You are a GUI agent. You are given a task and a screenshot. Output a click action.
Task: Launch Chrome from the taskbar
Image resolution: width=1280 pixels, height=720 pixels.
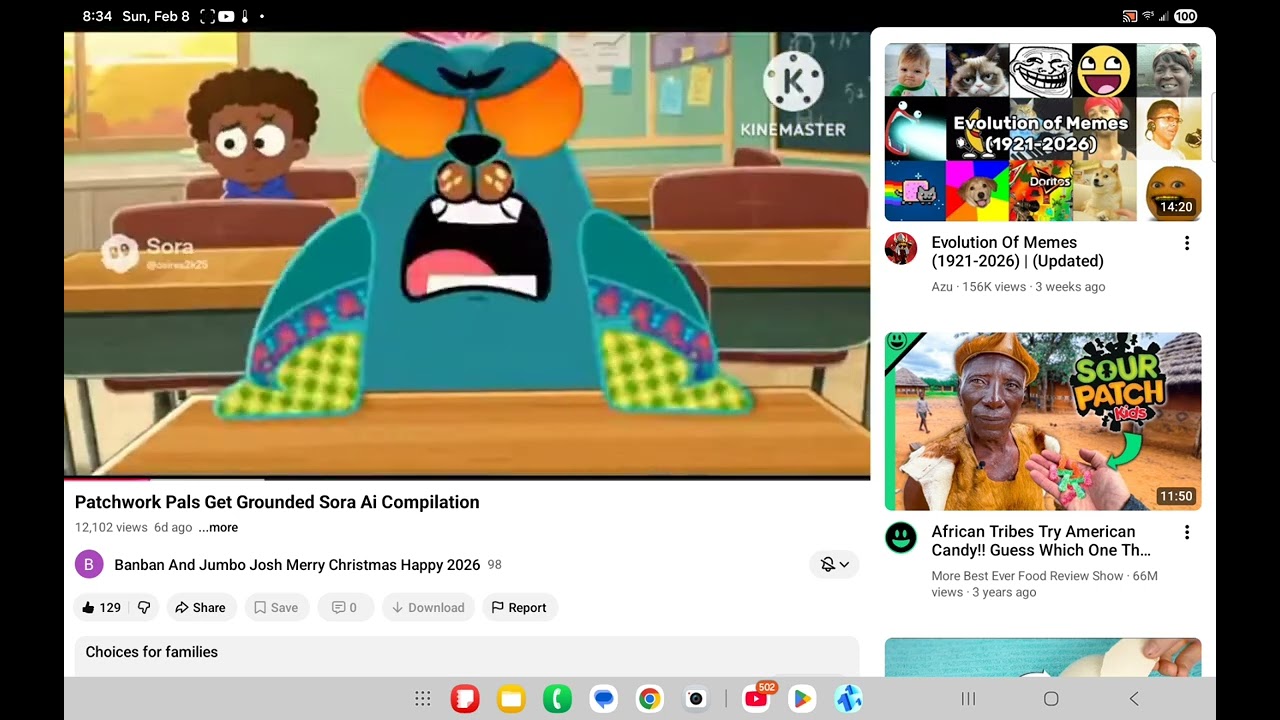[649, 699]
